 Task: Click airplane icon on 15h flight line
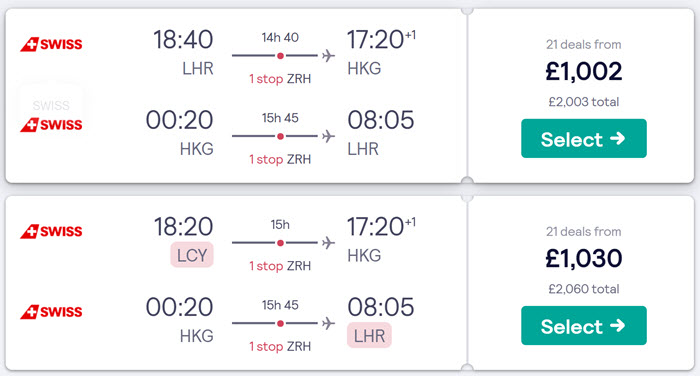328,243
